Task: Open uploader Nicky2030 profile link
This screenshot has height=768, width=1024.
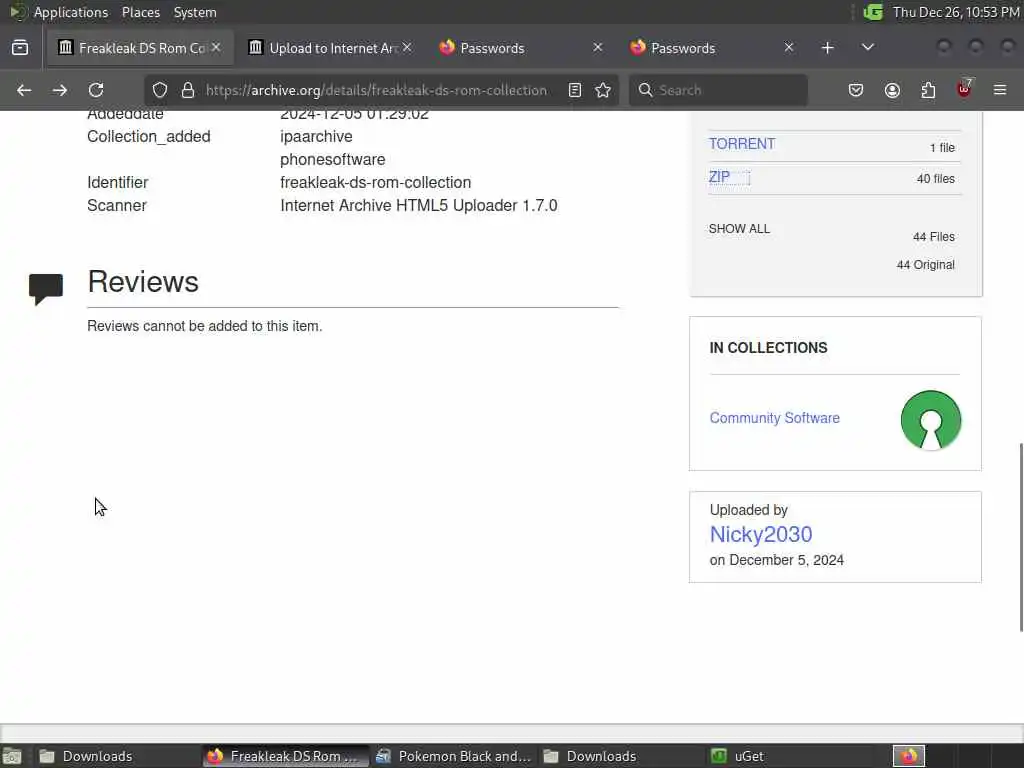Action: (x=761, y=534)
